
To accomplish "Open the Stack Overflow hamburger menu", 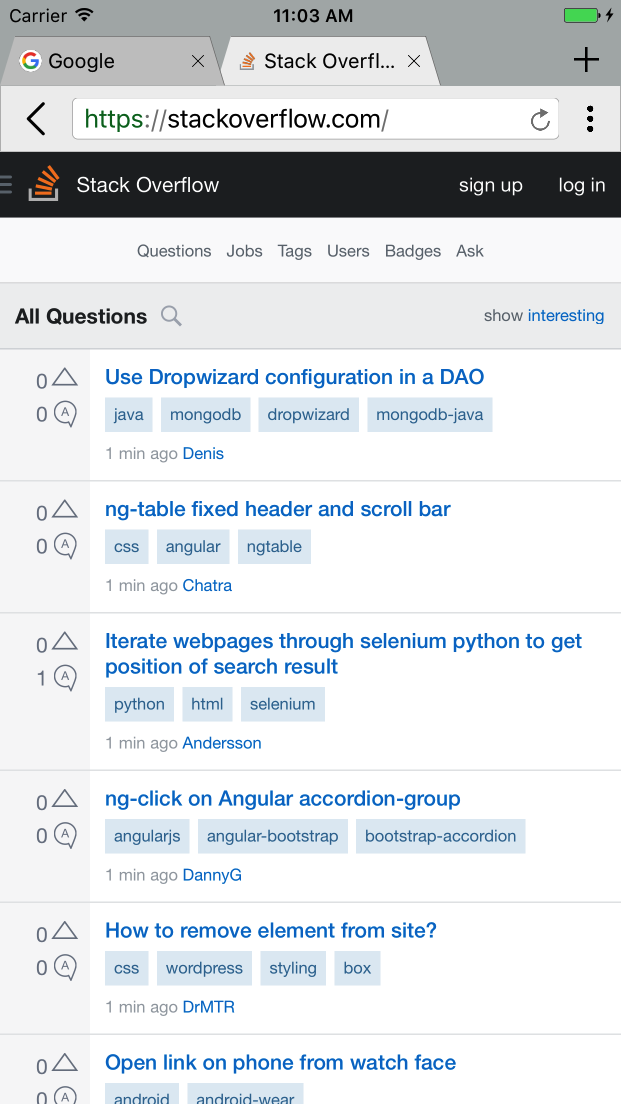I will pos(6,184).
